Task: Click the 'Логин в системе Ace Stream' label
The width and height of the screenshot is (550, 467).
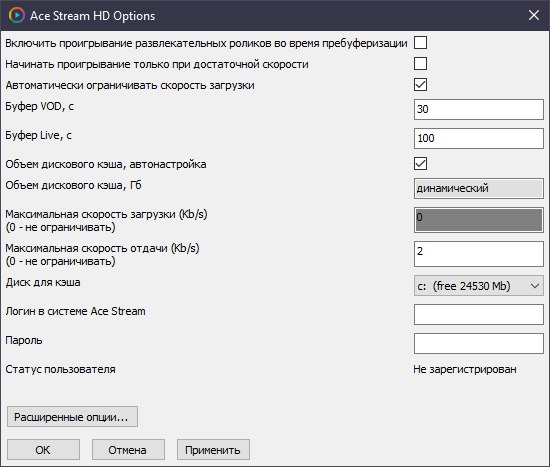Action: (x=75, y=311)
